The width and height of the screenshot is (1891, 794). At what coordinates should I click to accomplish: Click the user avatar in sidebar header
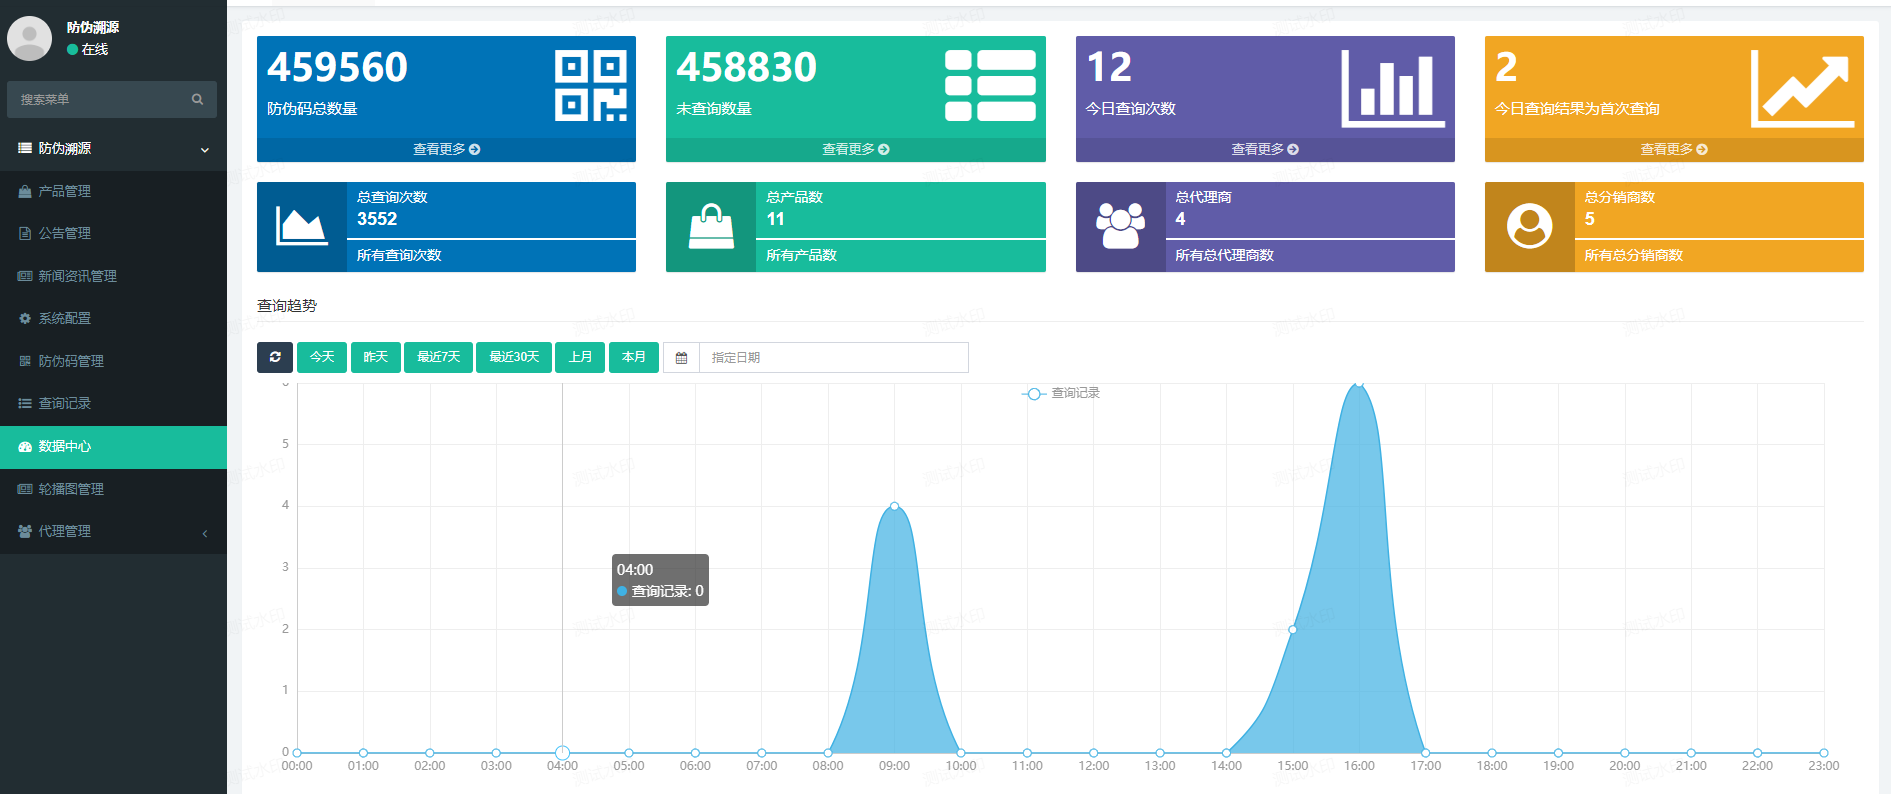[x=29, y=38]
